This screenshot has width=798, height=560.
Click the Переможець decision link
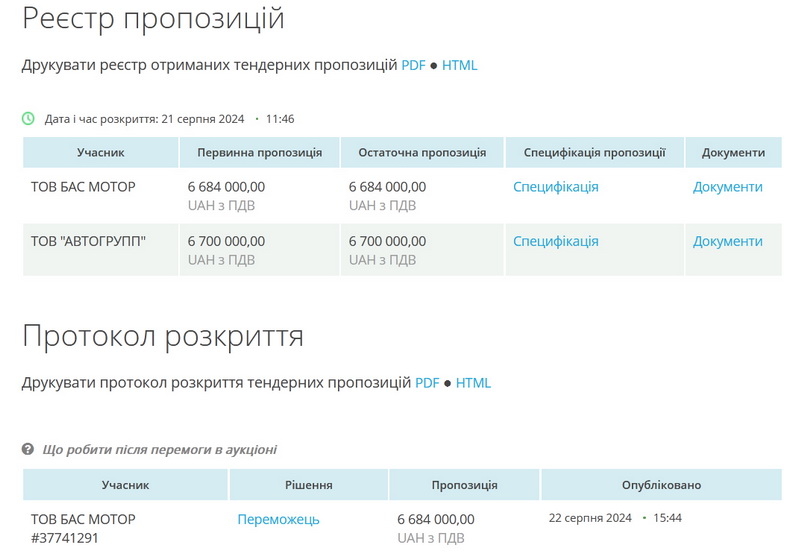coord(278,519)
